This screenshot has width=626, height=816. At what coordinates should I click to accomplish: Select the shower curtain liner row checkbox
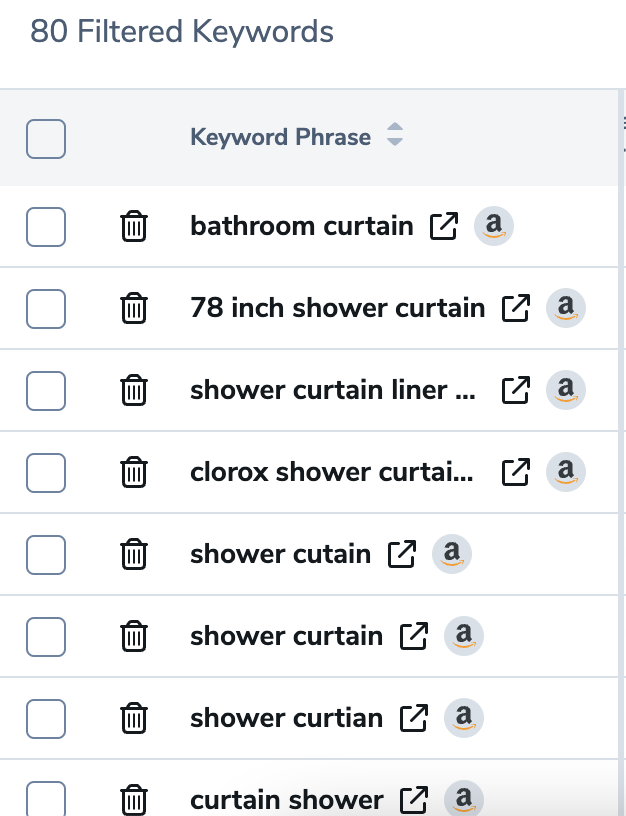(x=46, y=391)
